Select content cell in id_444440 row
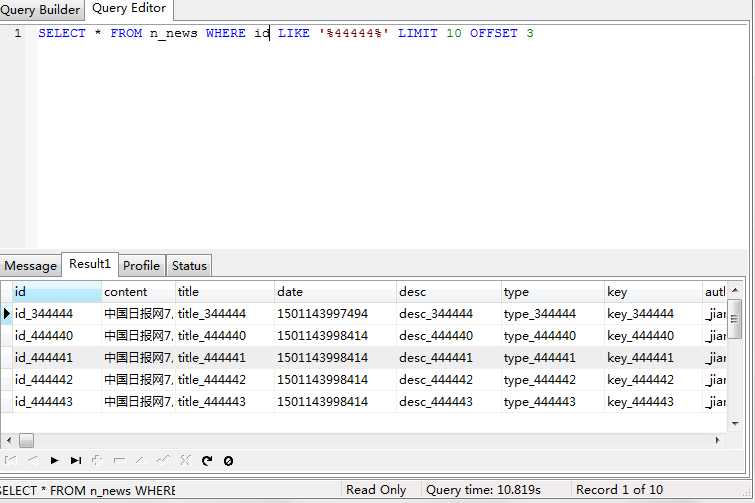The image size is (755, 503). (139, 335)
